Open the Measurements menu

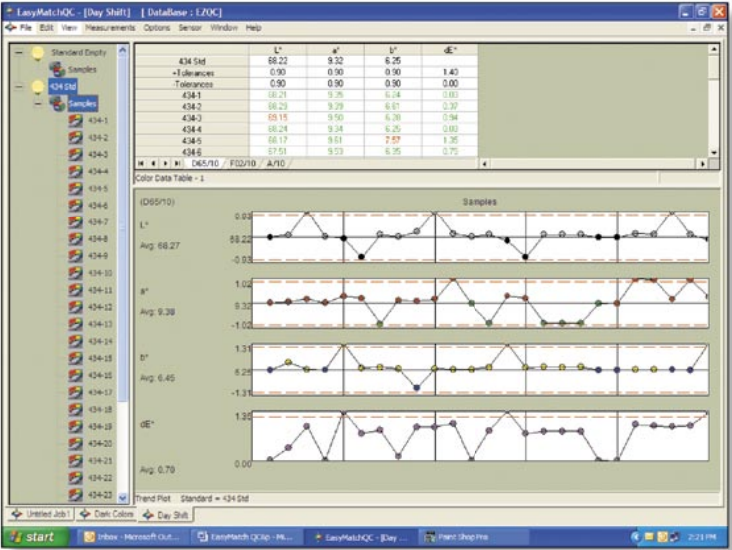(x=110, y=28)
